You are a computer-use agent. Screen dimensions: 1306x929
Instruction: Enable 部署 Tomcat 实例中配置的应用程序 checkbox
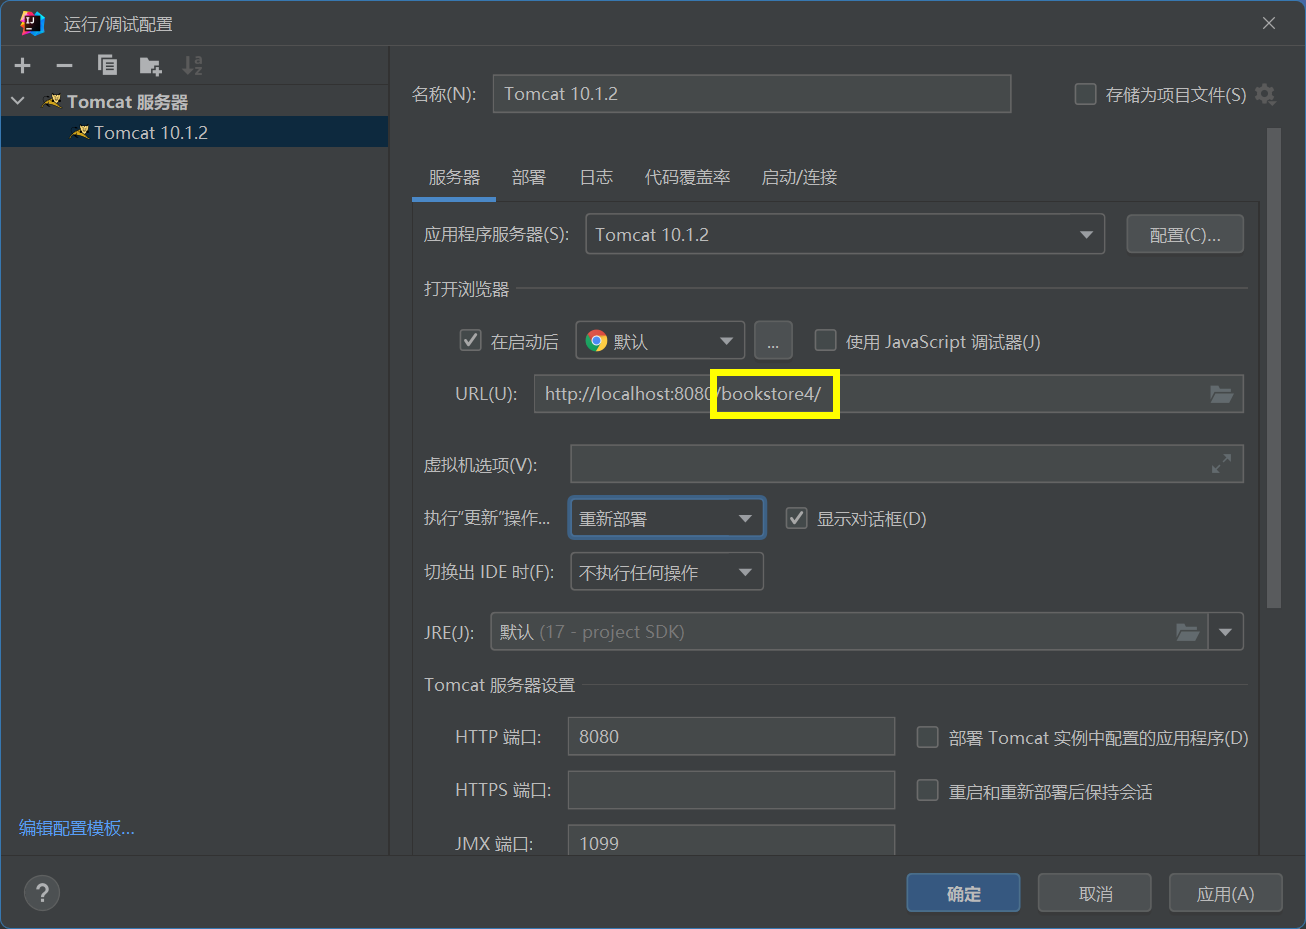927,737
